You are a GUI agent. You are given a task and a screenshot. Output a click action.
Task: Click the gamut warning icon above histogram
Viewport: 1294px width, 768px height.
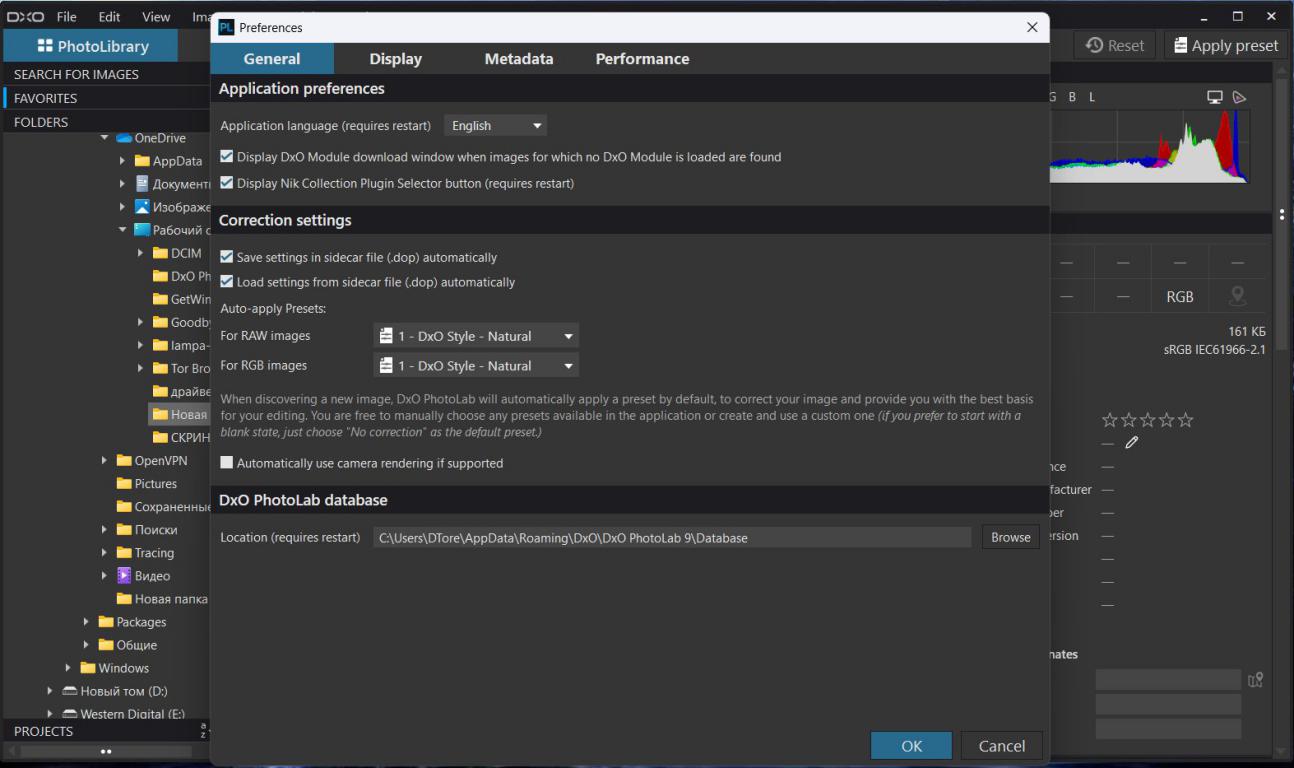[x=1240, y=97]
